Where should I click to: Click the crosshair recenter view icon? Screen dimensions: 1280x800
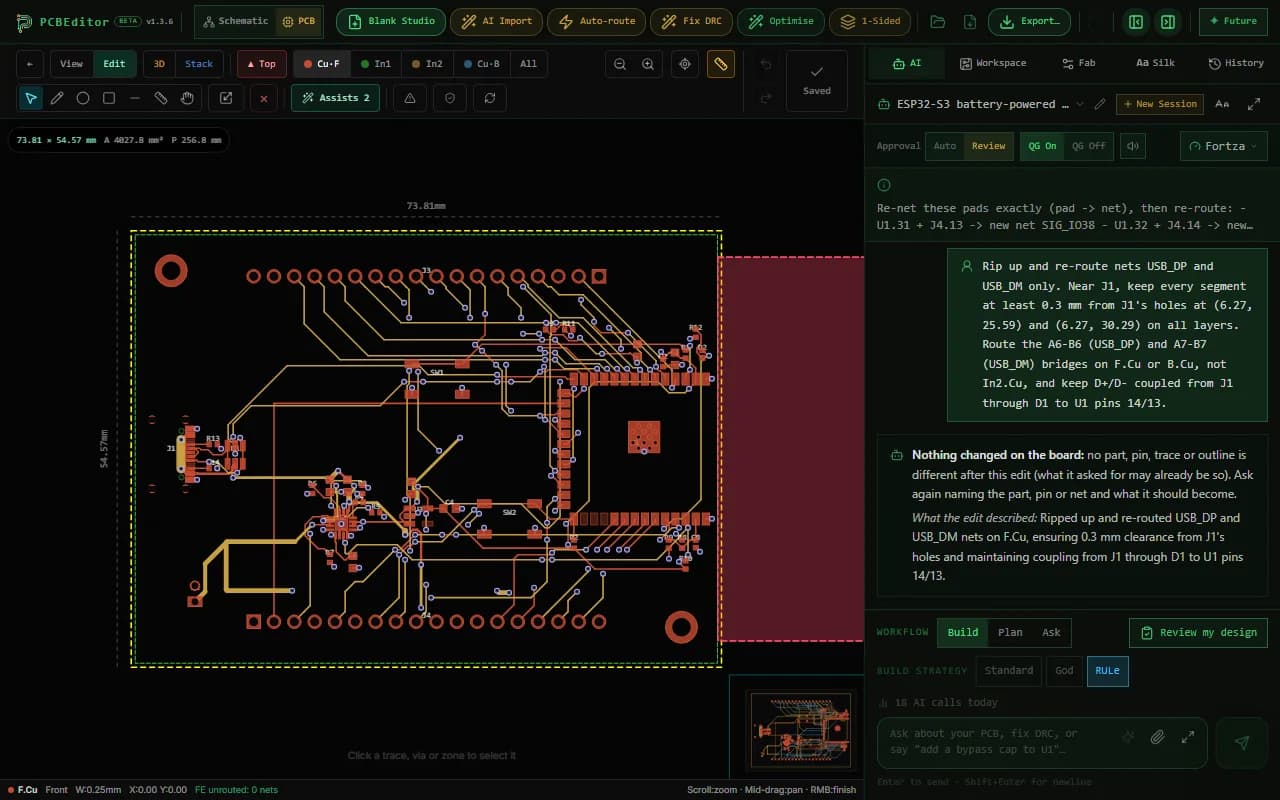pyautogui.click(x=685, y=64)
